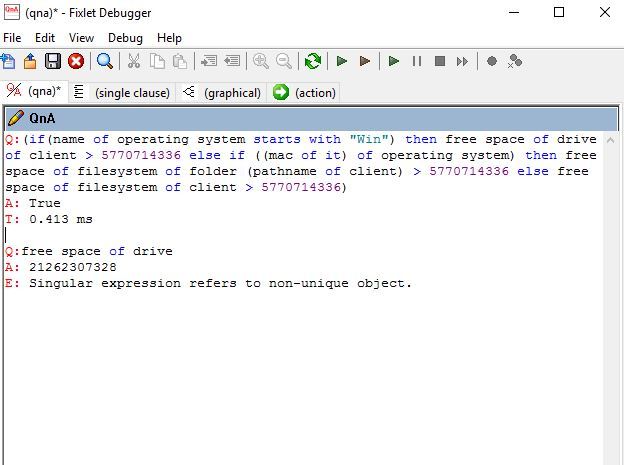
Task: Click the Open file folder icon
Action: click(30, 61)
